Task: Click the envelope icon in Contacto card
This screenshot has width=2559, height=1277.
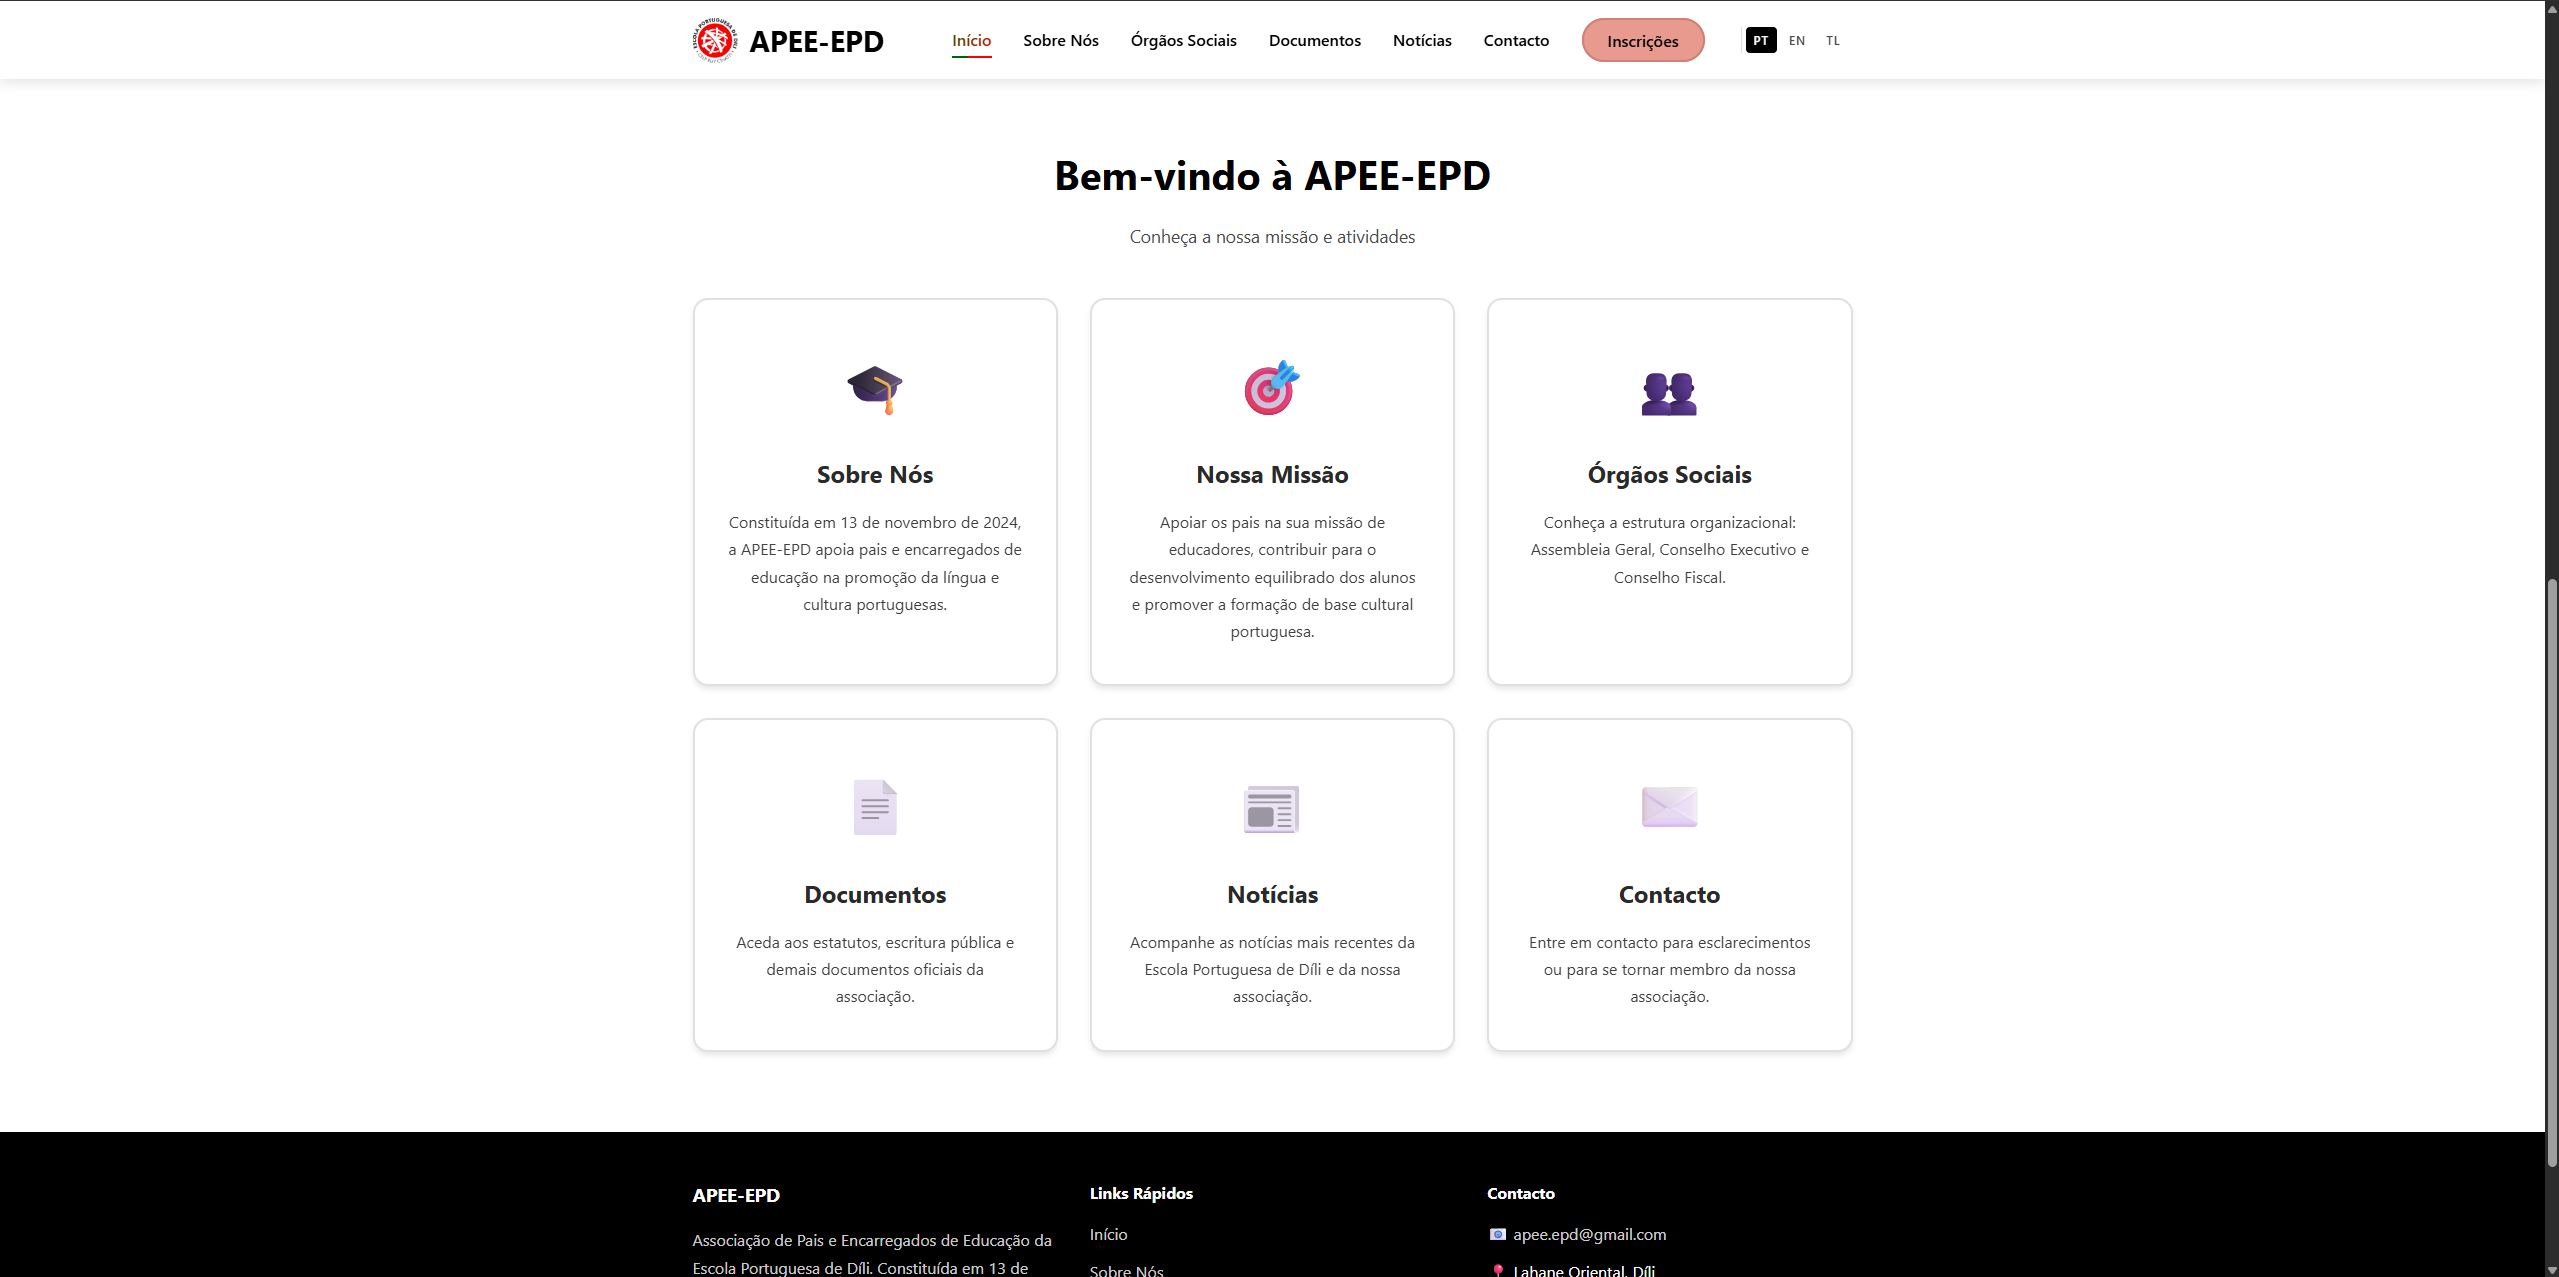Action: click(x=1669, y=807)
